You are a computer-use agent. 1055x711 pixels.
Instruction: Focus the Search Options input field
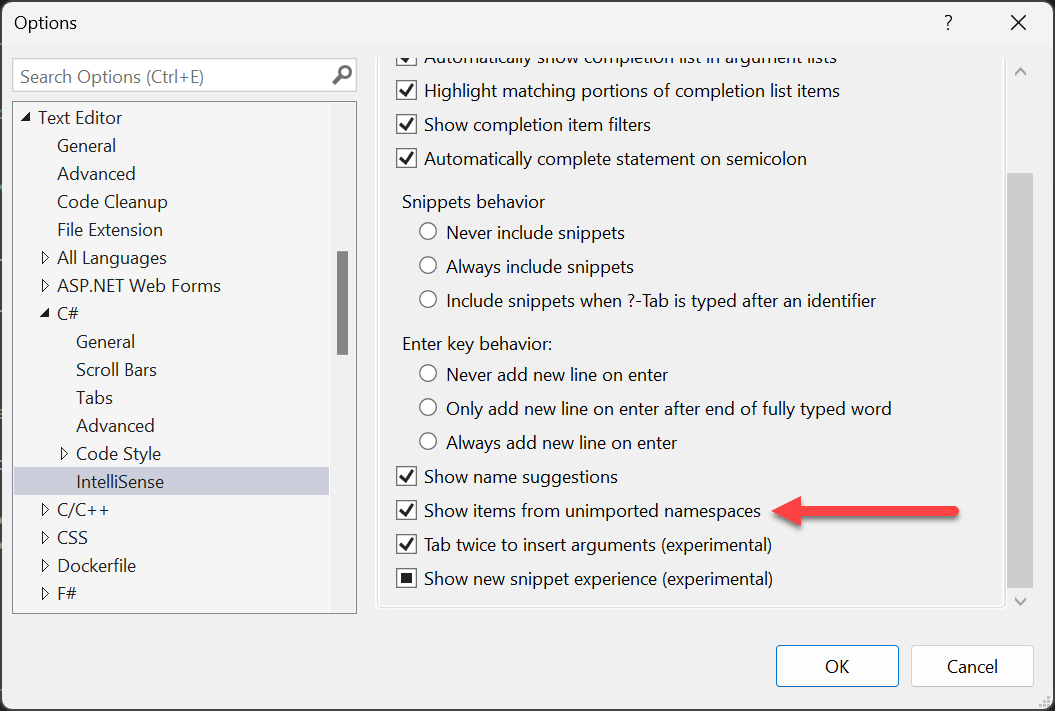[x=170, y=76]
